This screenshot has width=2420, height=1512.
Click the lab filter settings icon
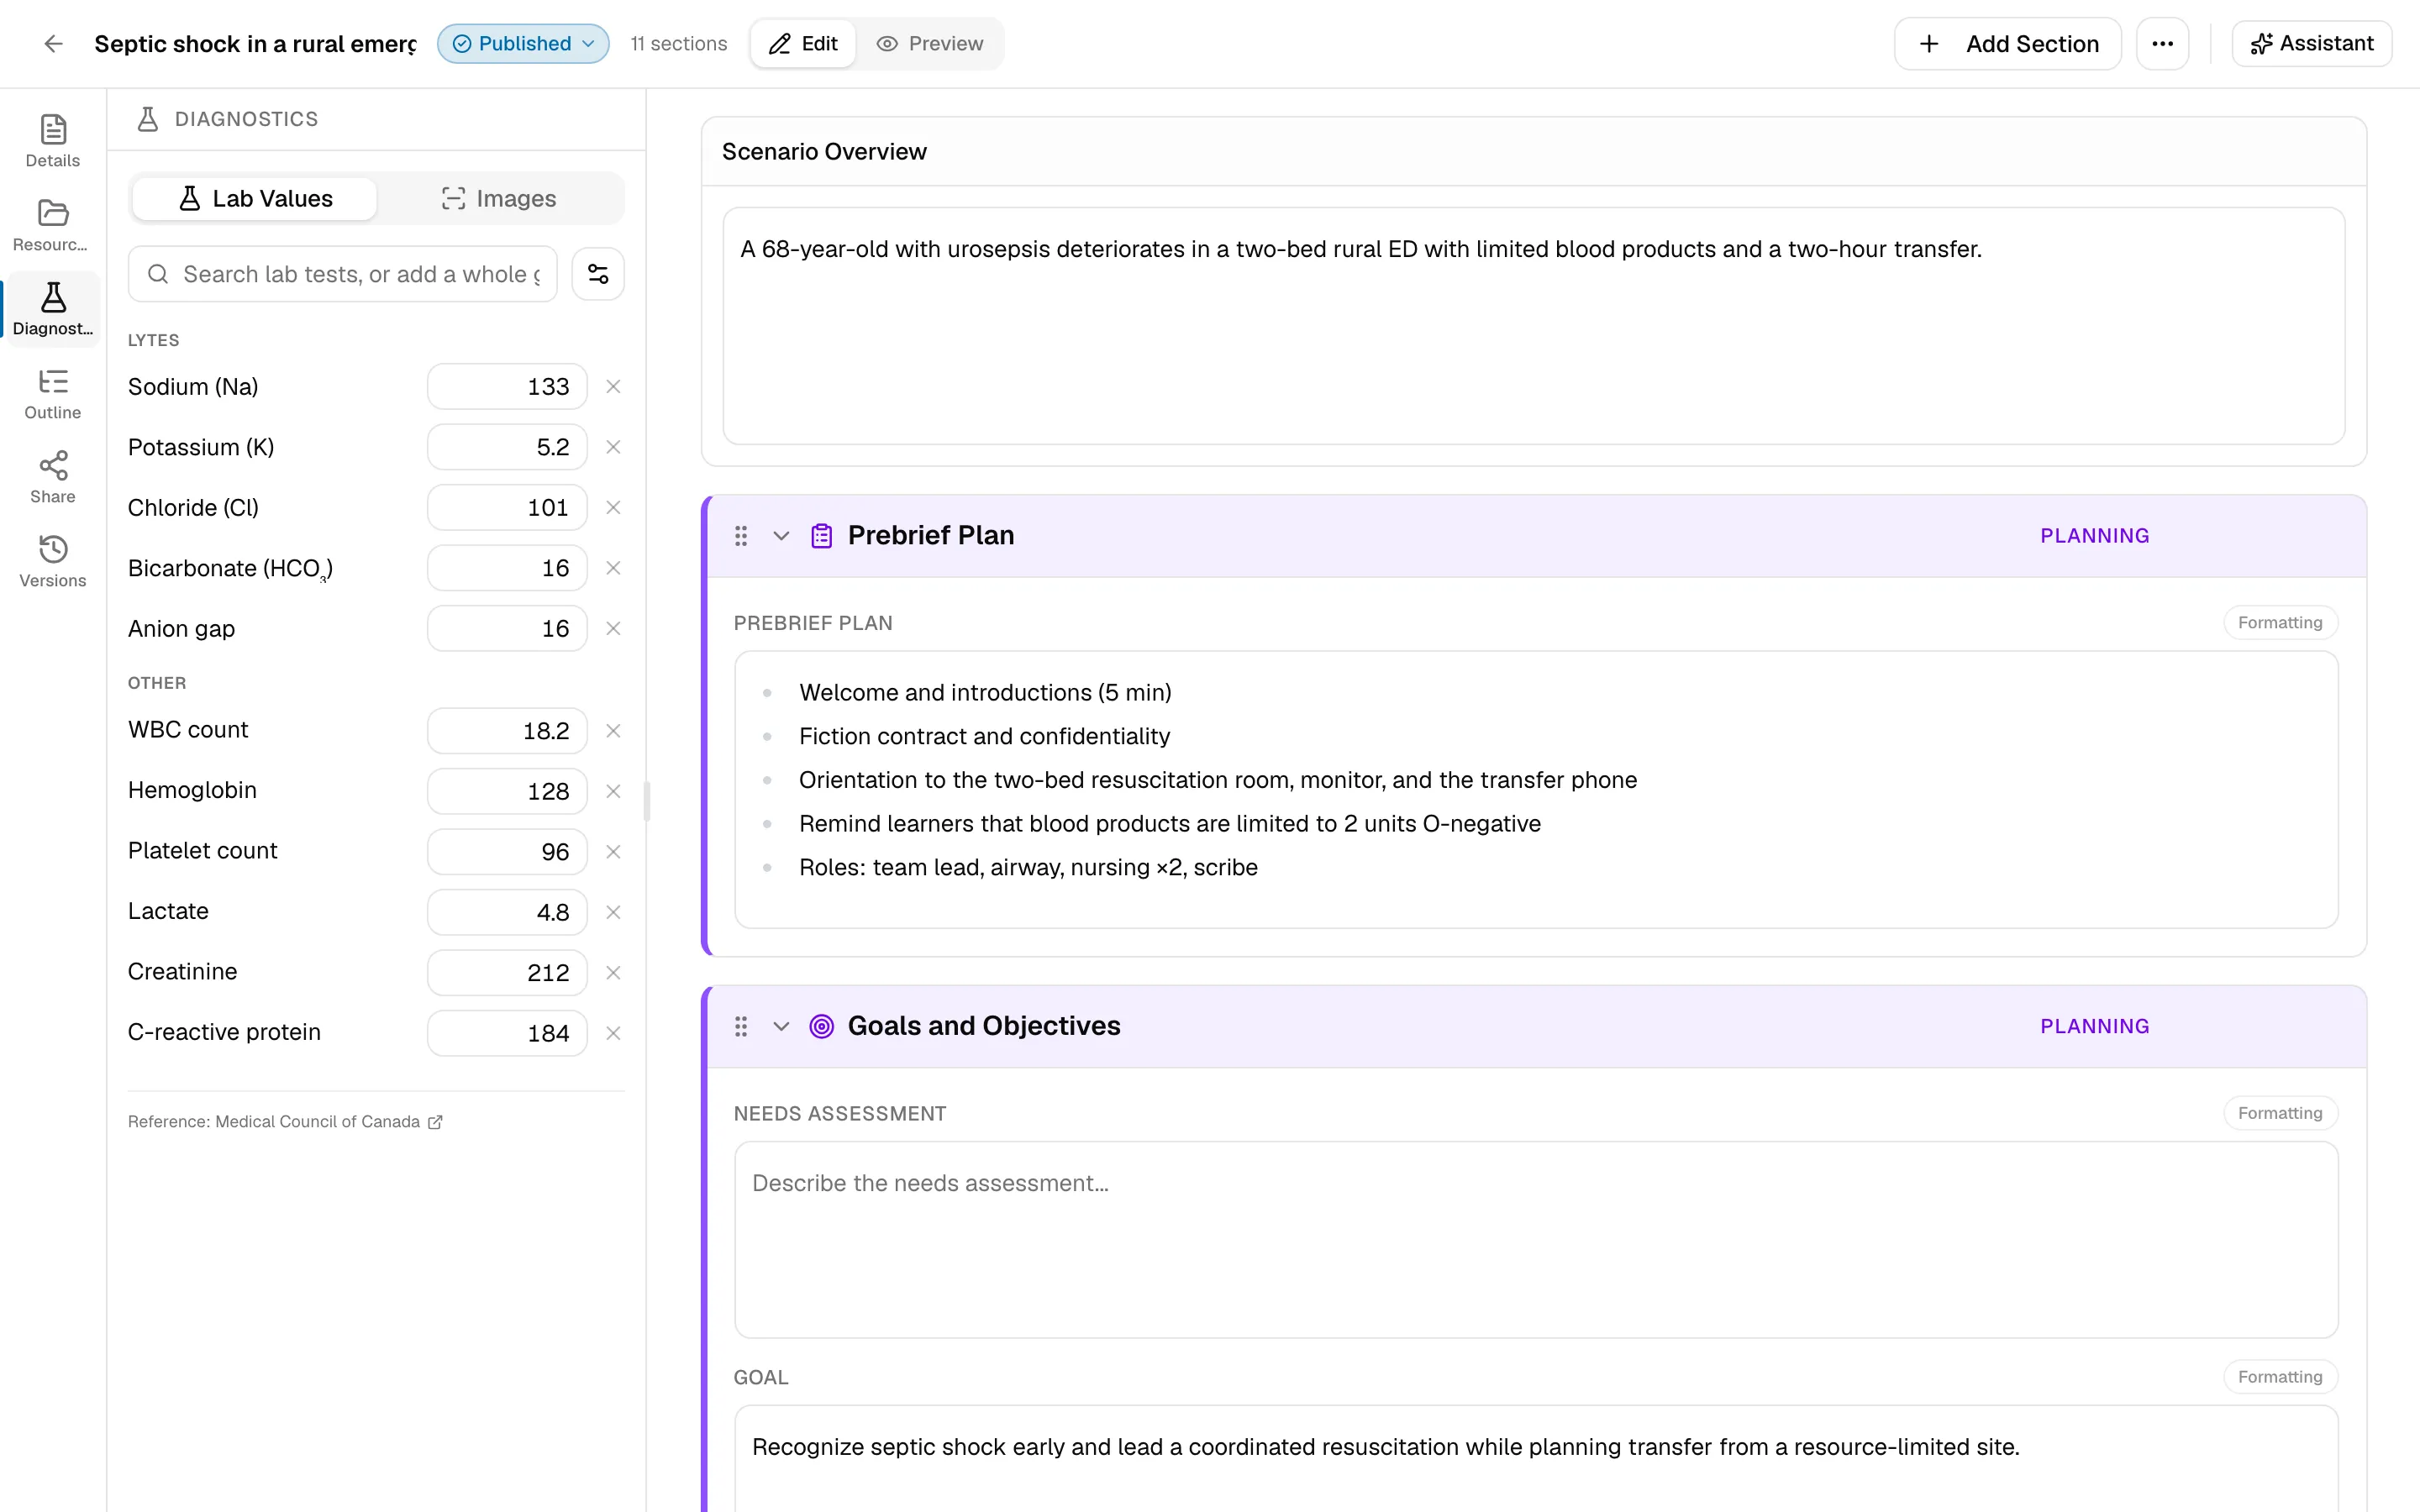click(598, 274)
